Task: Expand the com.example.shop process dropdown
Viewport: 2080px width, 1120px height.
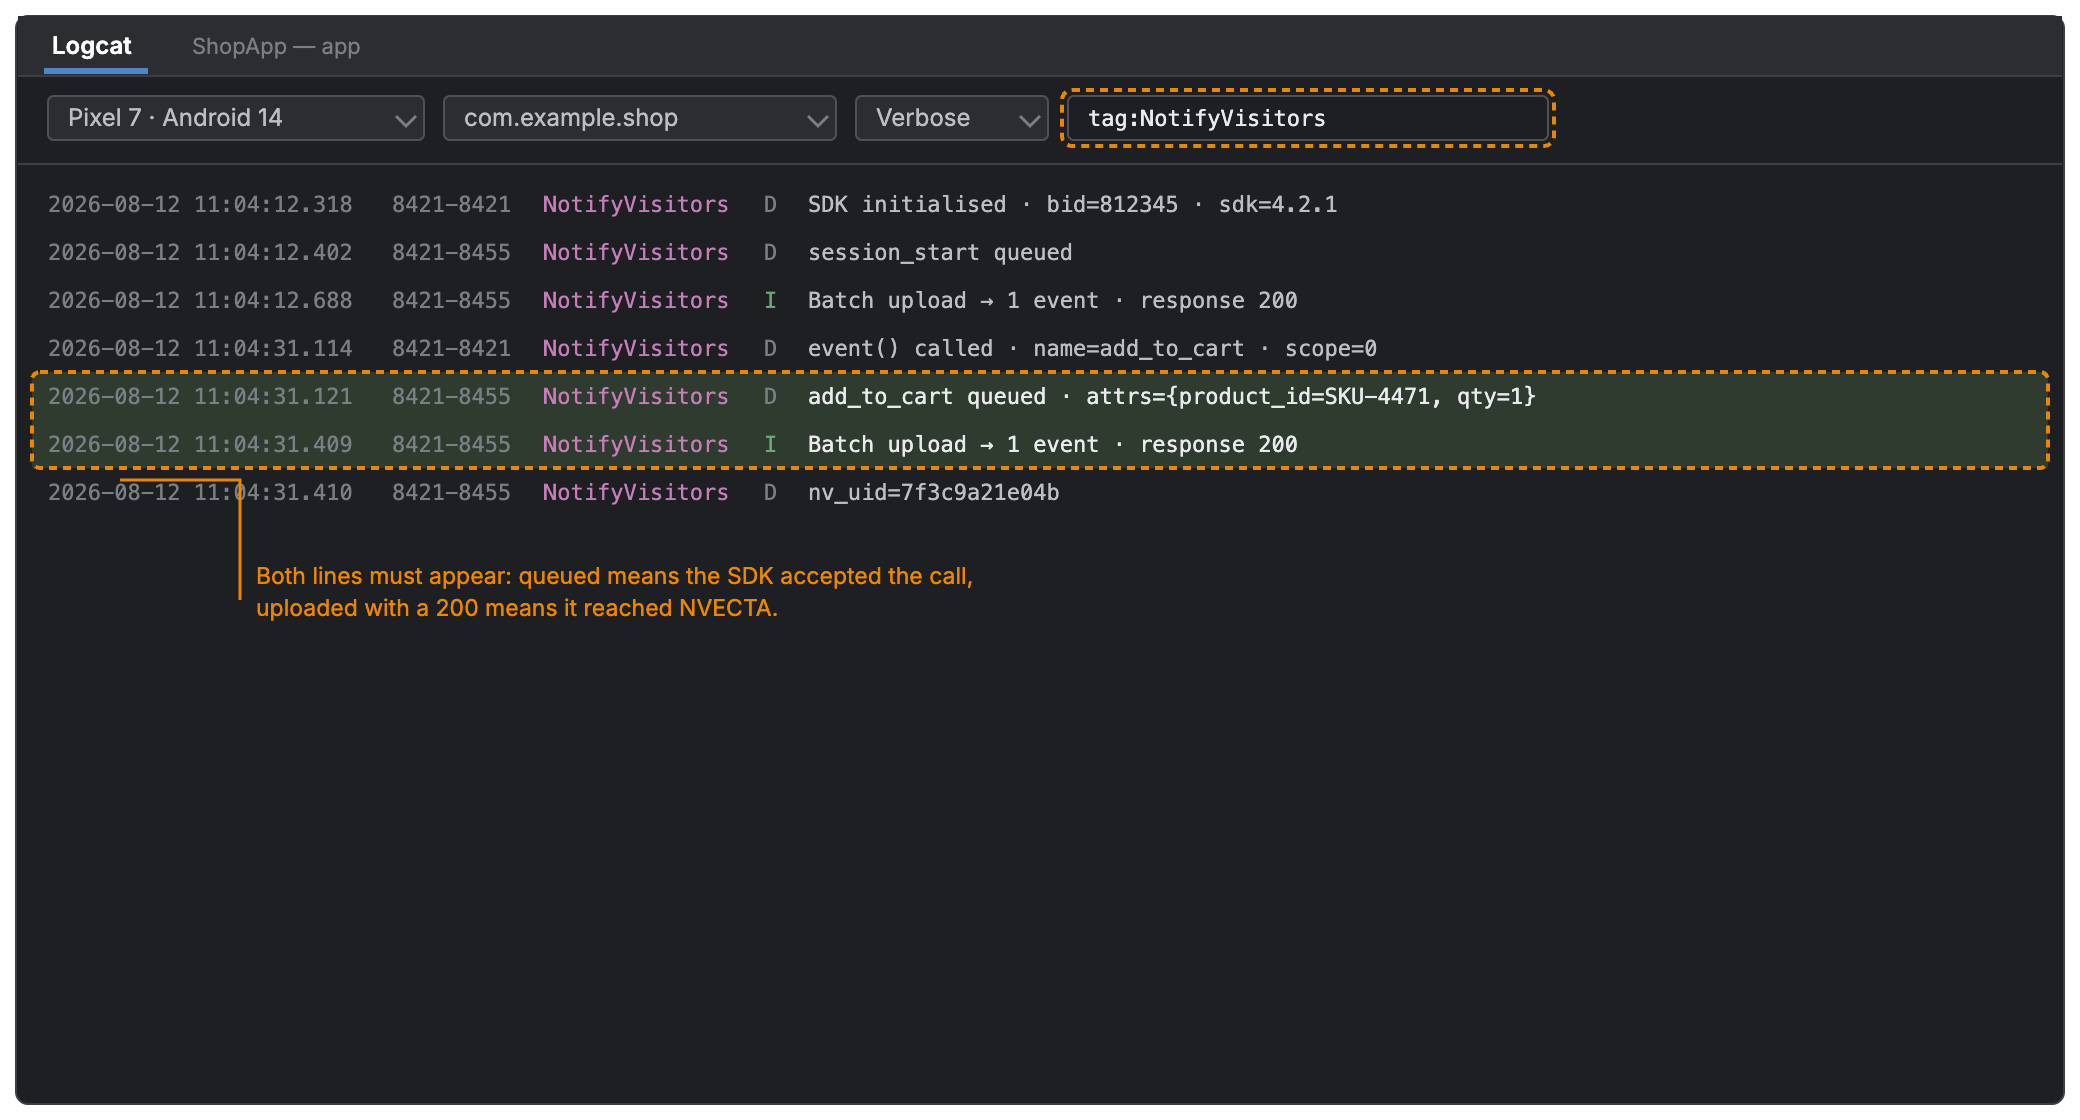Action: coord(640,118)
